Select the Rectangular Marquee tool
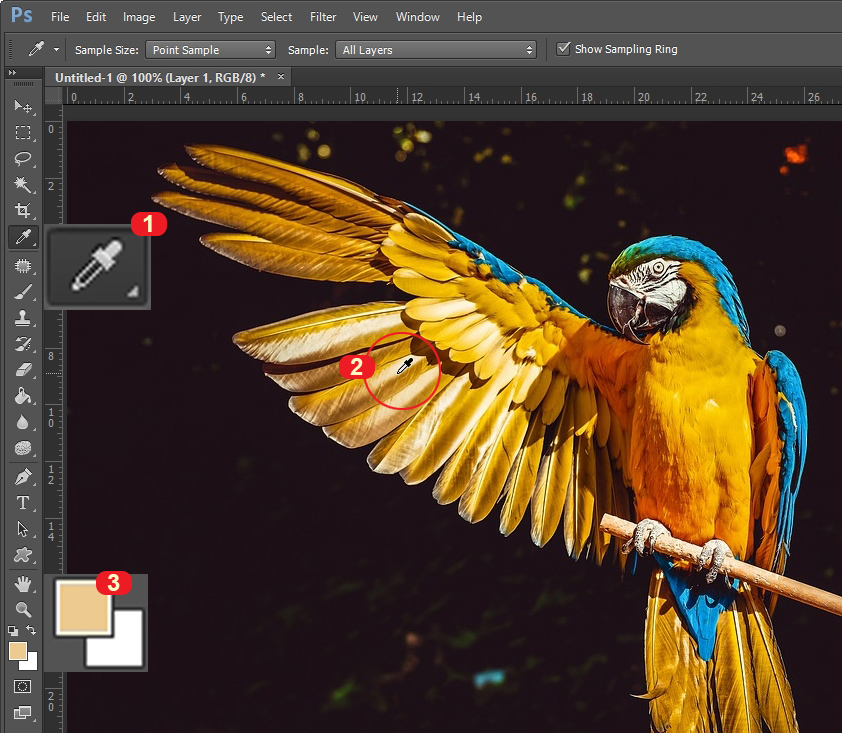 (x=23, y=133)
